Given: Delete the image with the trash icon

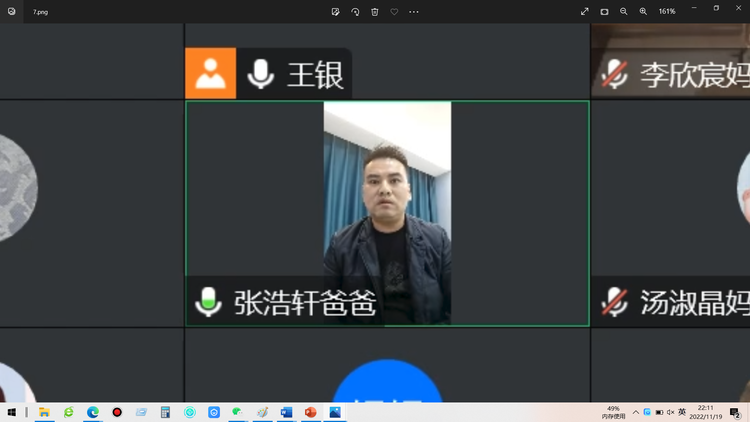Looking at the screenshot, I should 375,11.
